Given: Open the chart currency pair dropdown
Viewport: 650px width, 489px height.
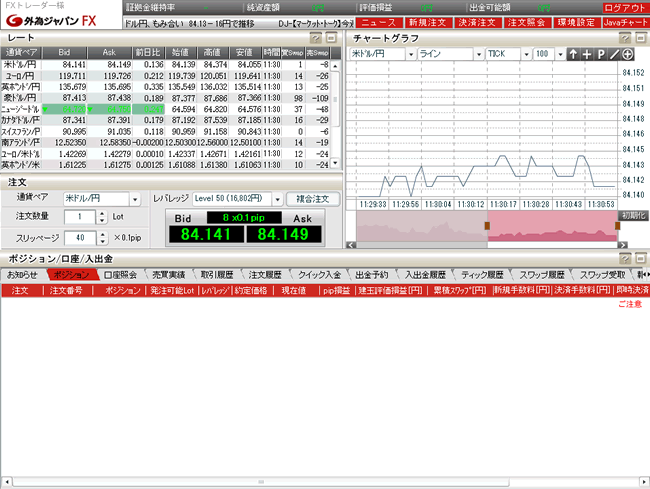Looking at the screenshot, I should [411, 54].
